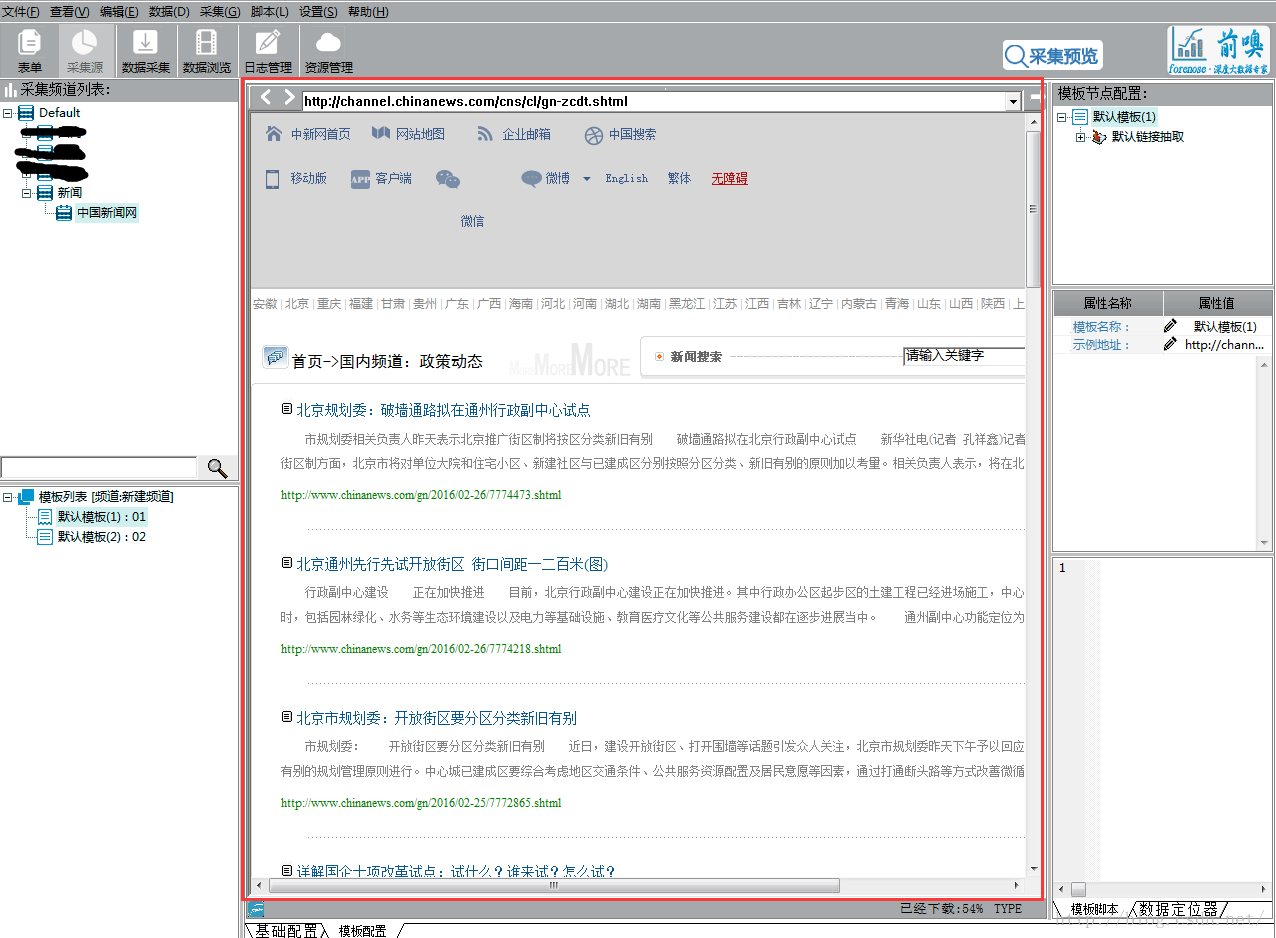
Task: Click the 繁体 link
Action: (679, 179)
